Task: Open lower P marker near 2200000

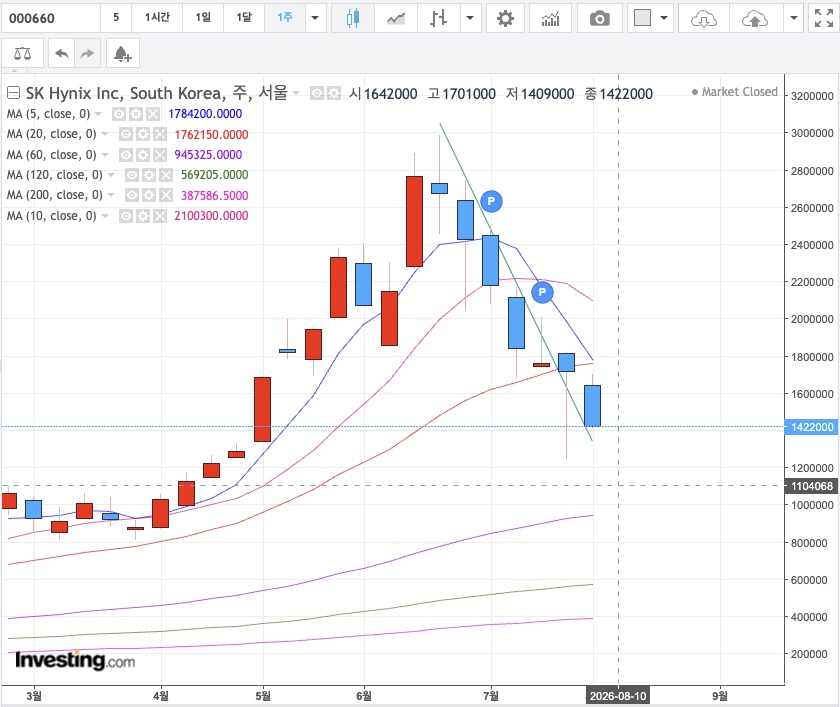Action: click(x=542, y=292)
